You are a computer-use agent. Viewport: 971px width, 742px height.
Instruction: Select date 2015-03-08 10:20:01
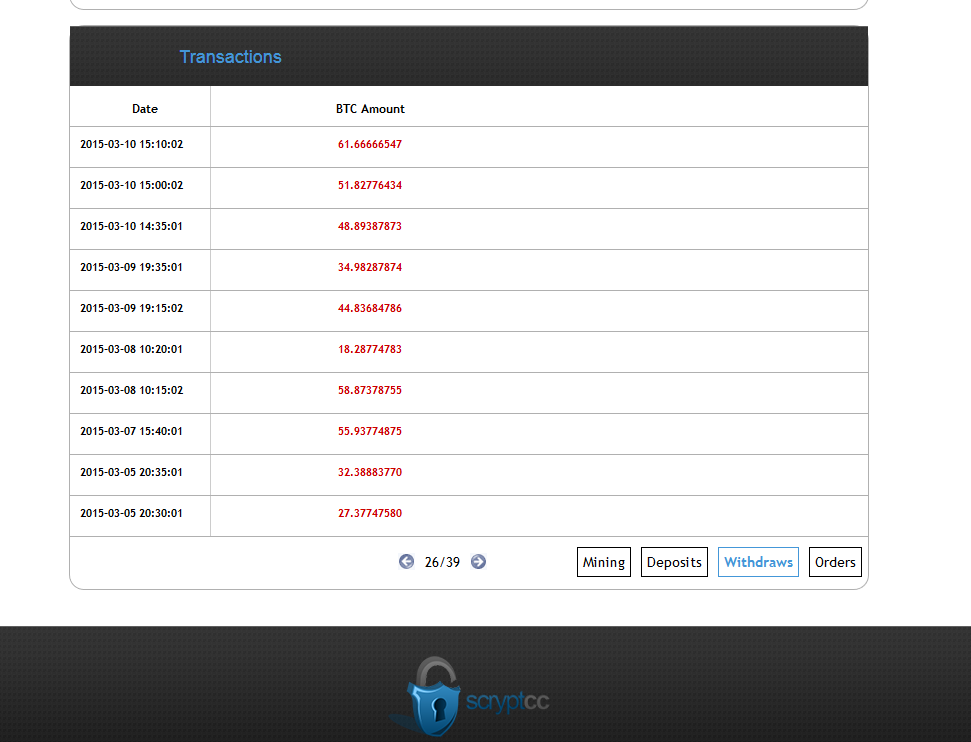click(x=132, y=349)
